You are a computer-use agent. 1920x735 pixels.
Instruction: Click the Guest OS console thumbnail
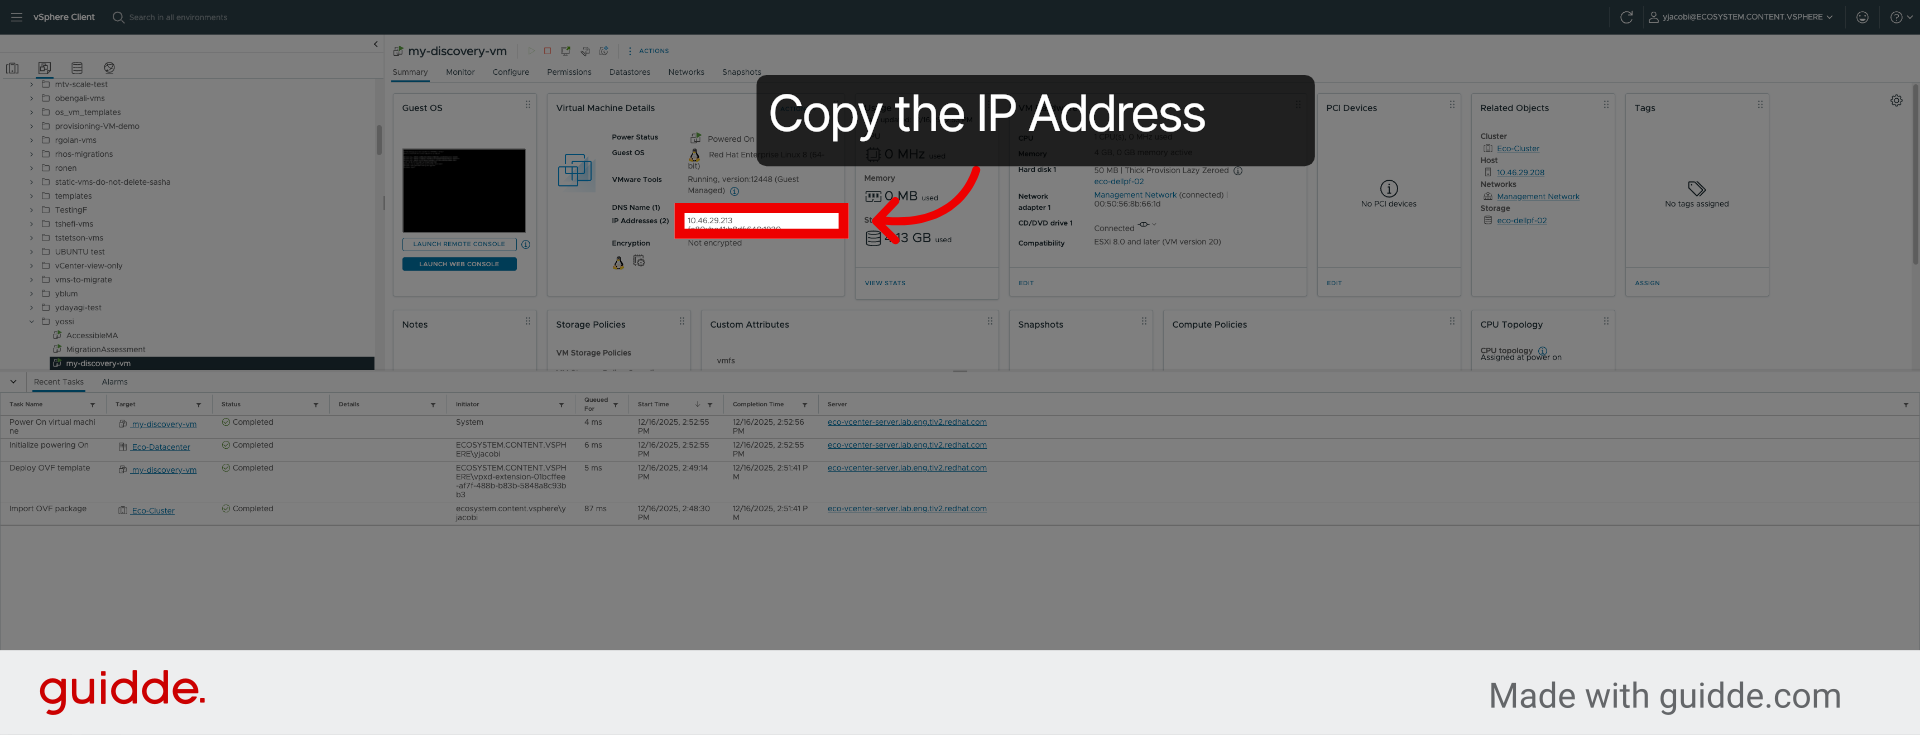464,191
